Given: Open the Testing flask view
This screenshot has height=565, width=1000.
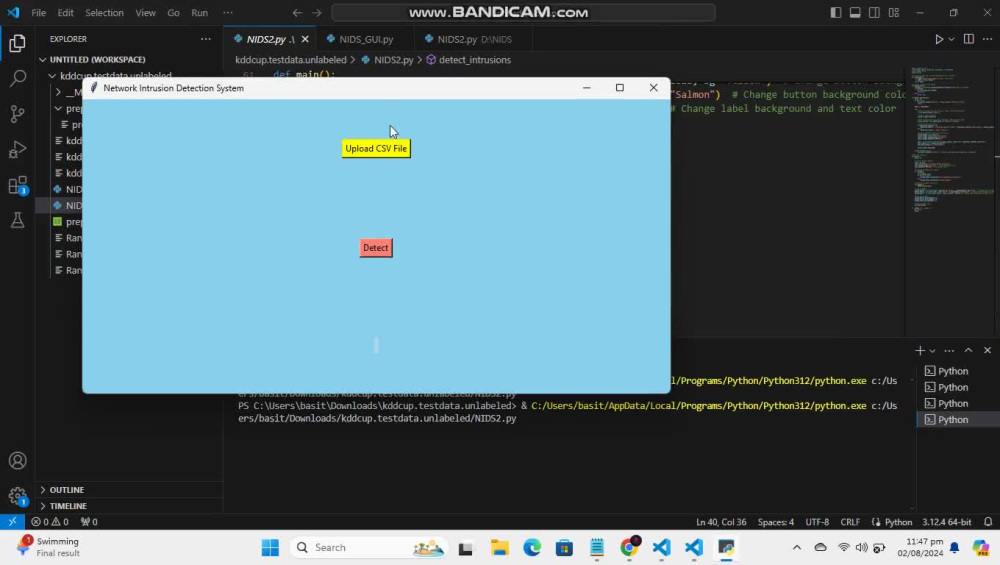Looking at the screenshot, I should point(17,221).
